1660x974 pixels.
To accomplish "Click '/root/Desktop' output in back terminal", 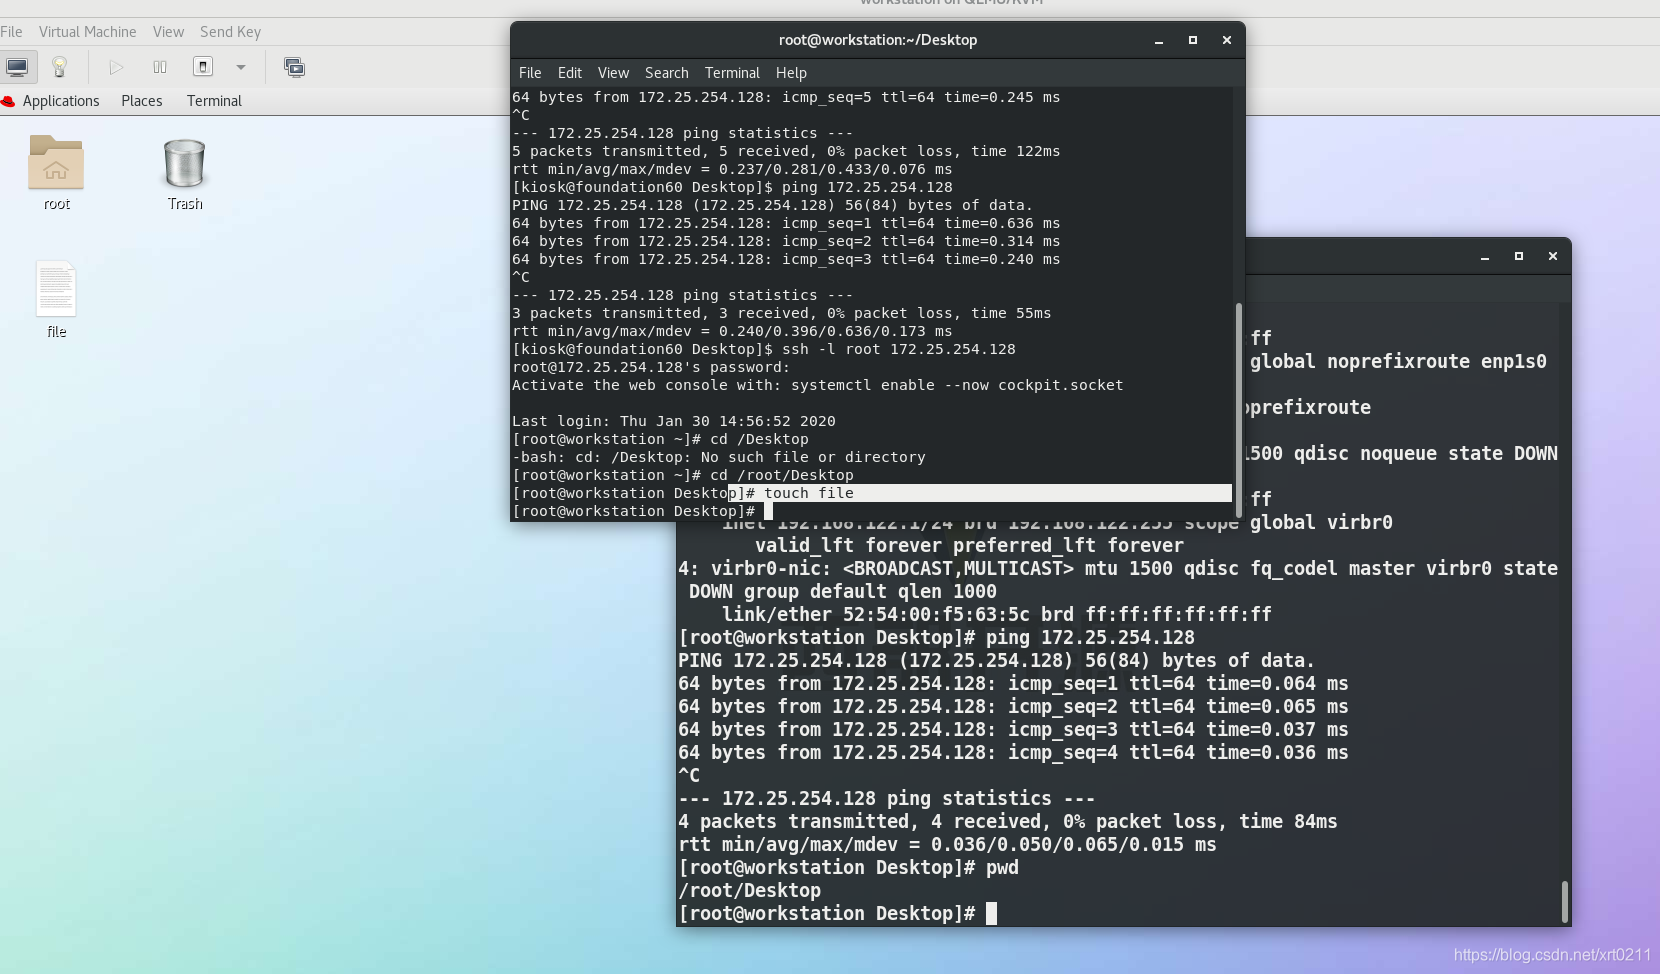I will pos(749,891).
